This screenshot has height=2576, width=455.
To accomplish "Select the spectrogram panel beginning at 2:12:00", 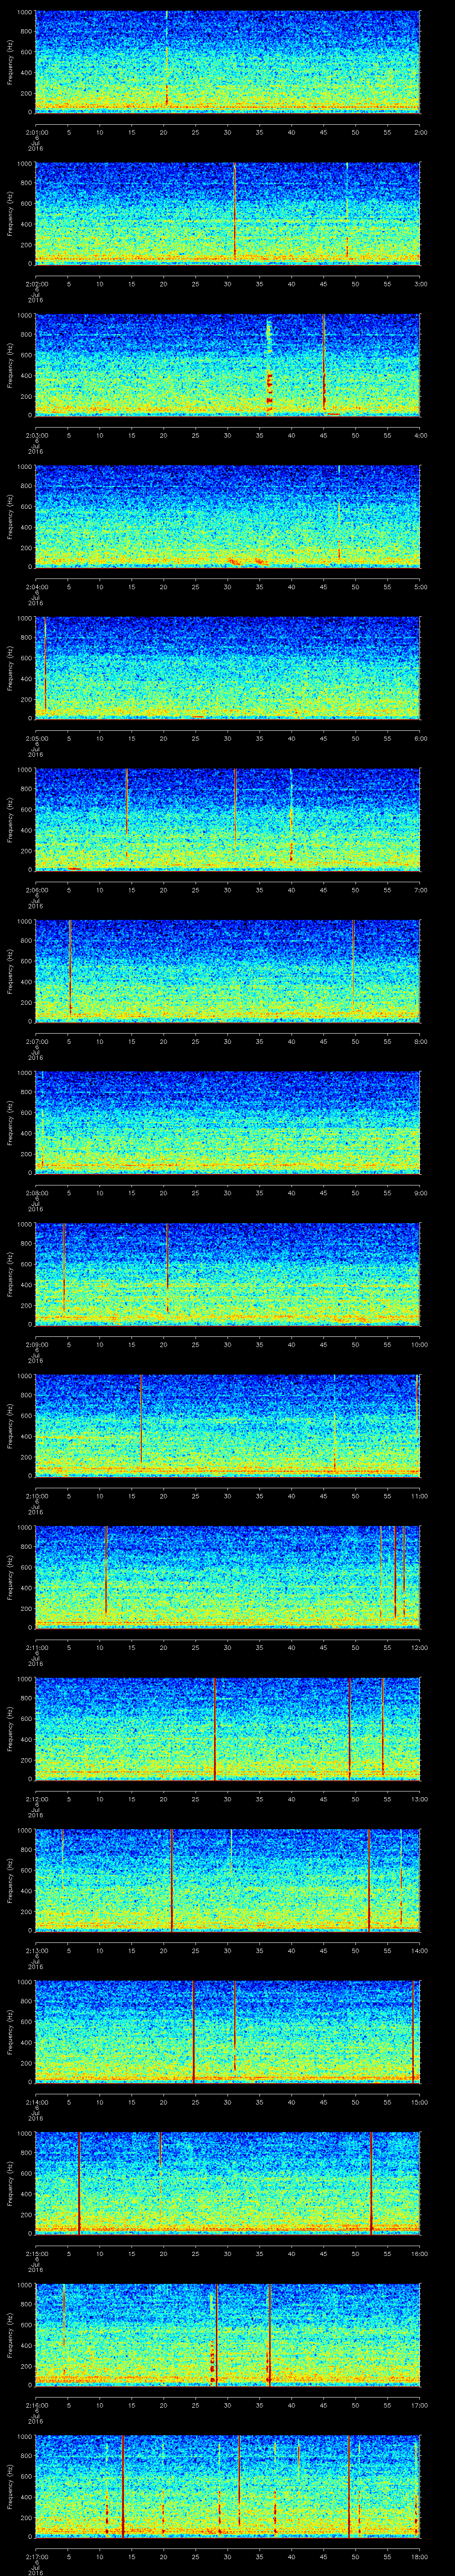I will click(x=228, y=1728).
